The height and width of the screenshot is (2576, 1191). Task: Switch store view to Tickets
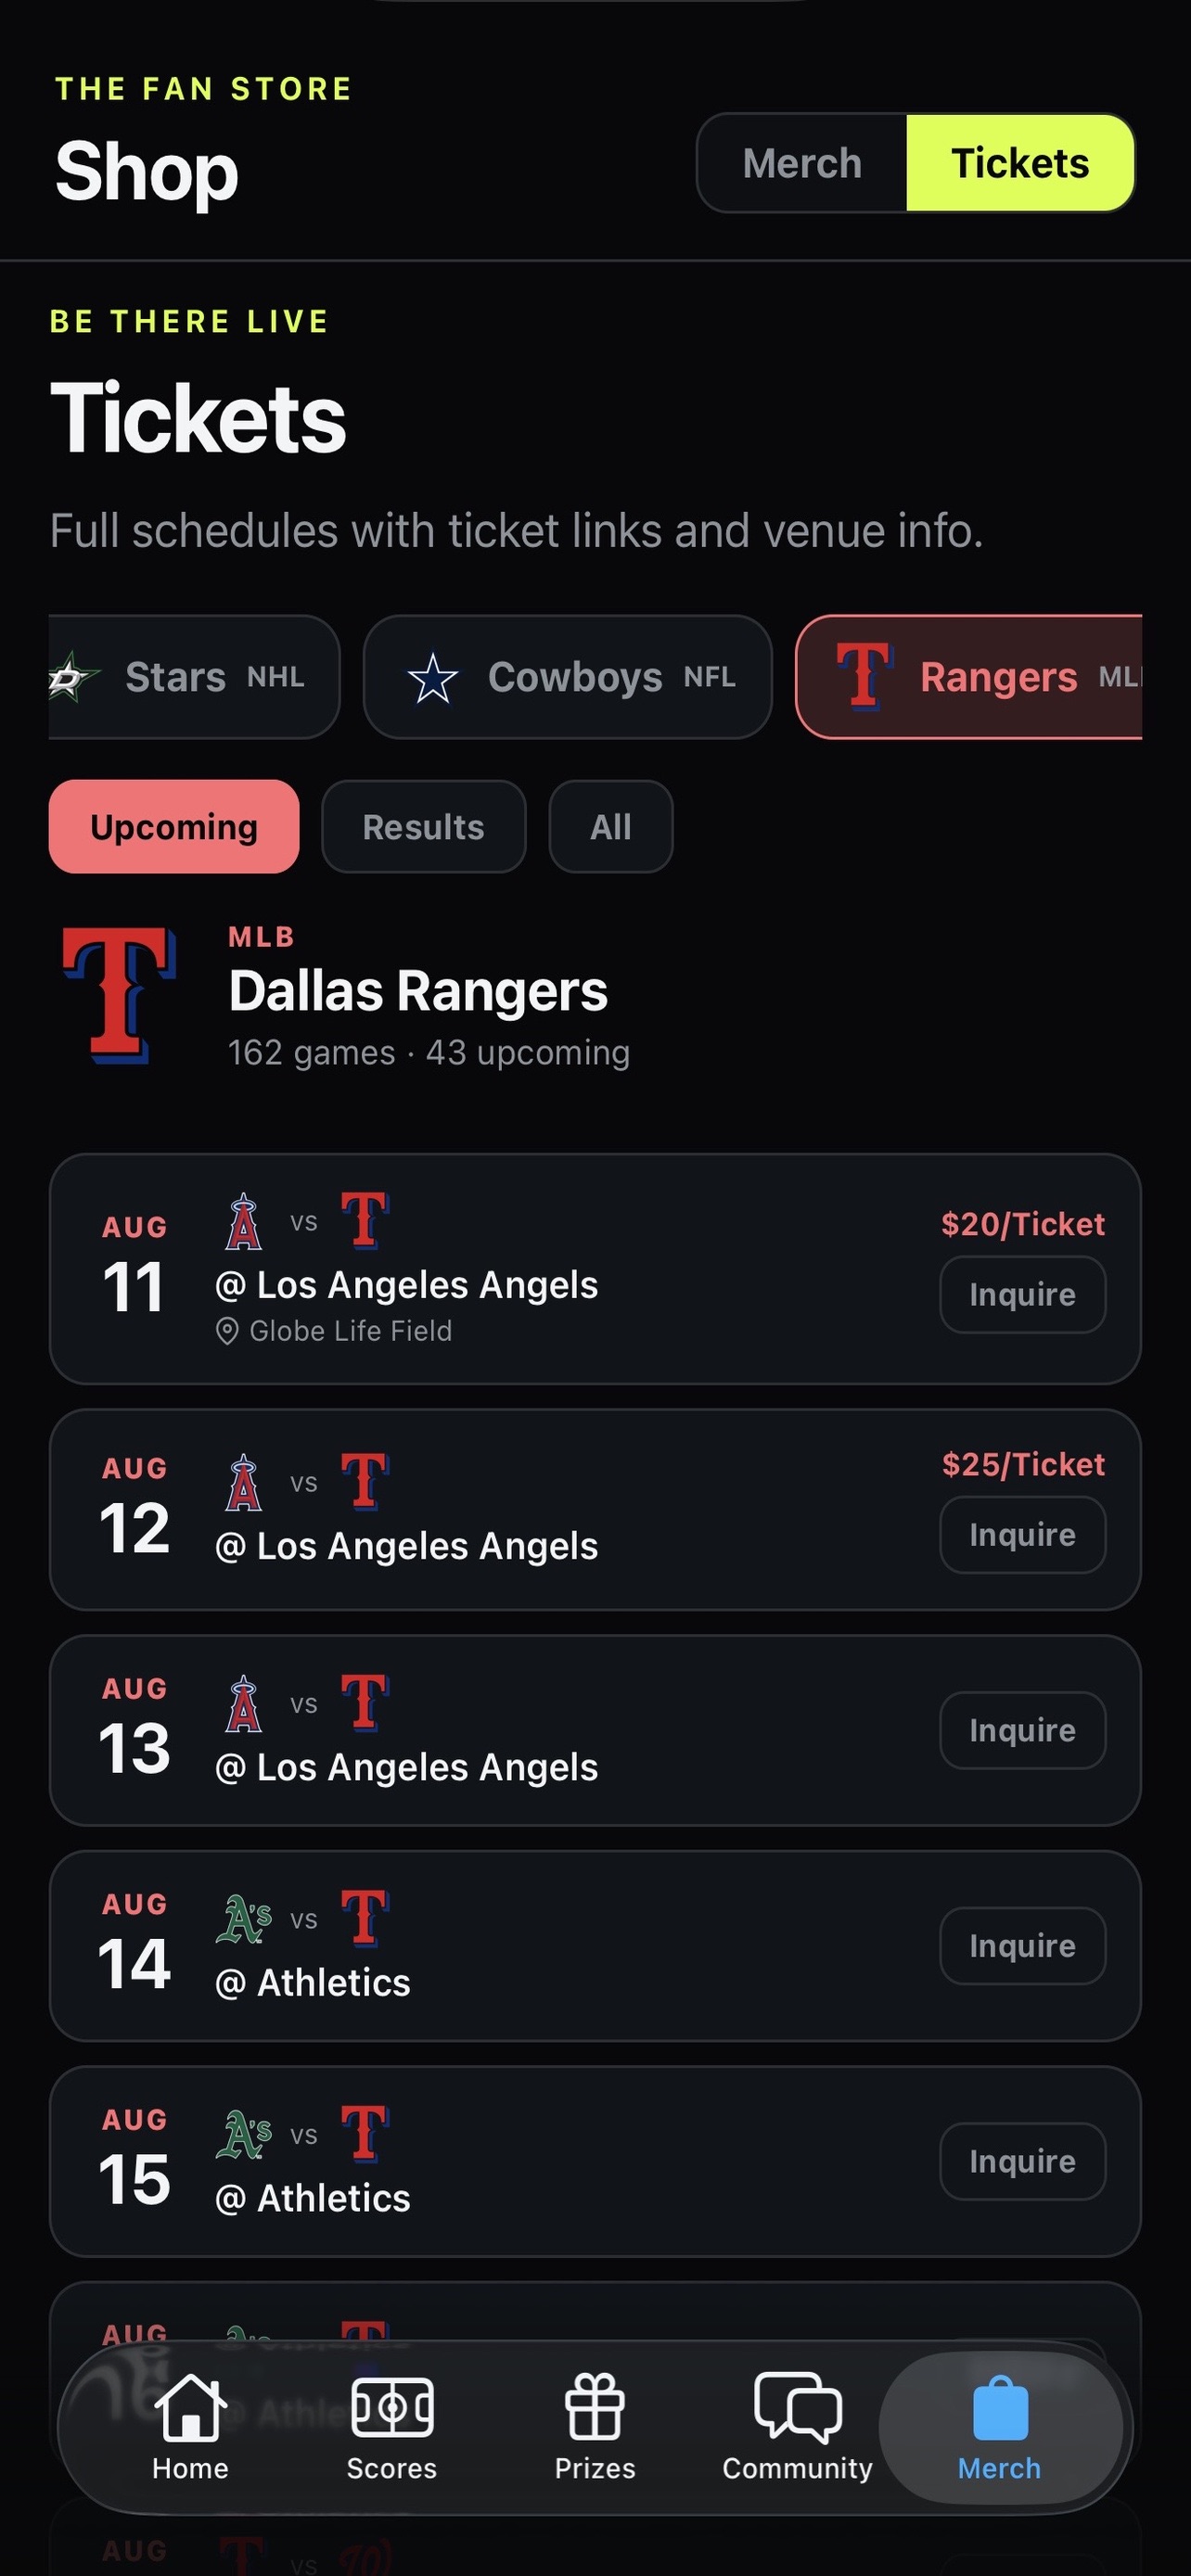click(x=1020, y=163)
